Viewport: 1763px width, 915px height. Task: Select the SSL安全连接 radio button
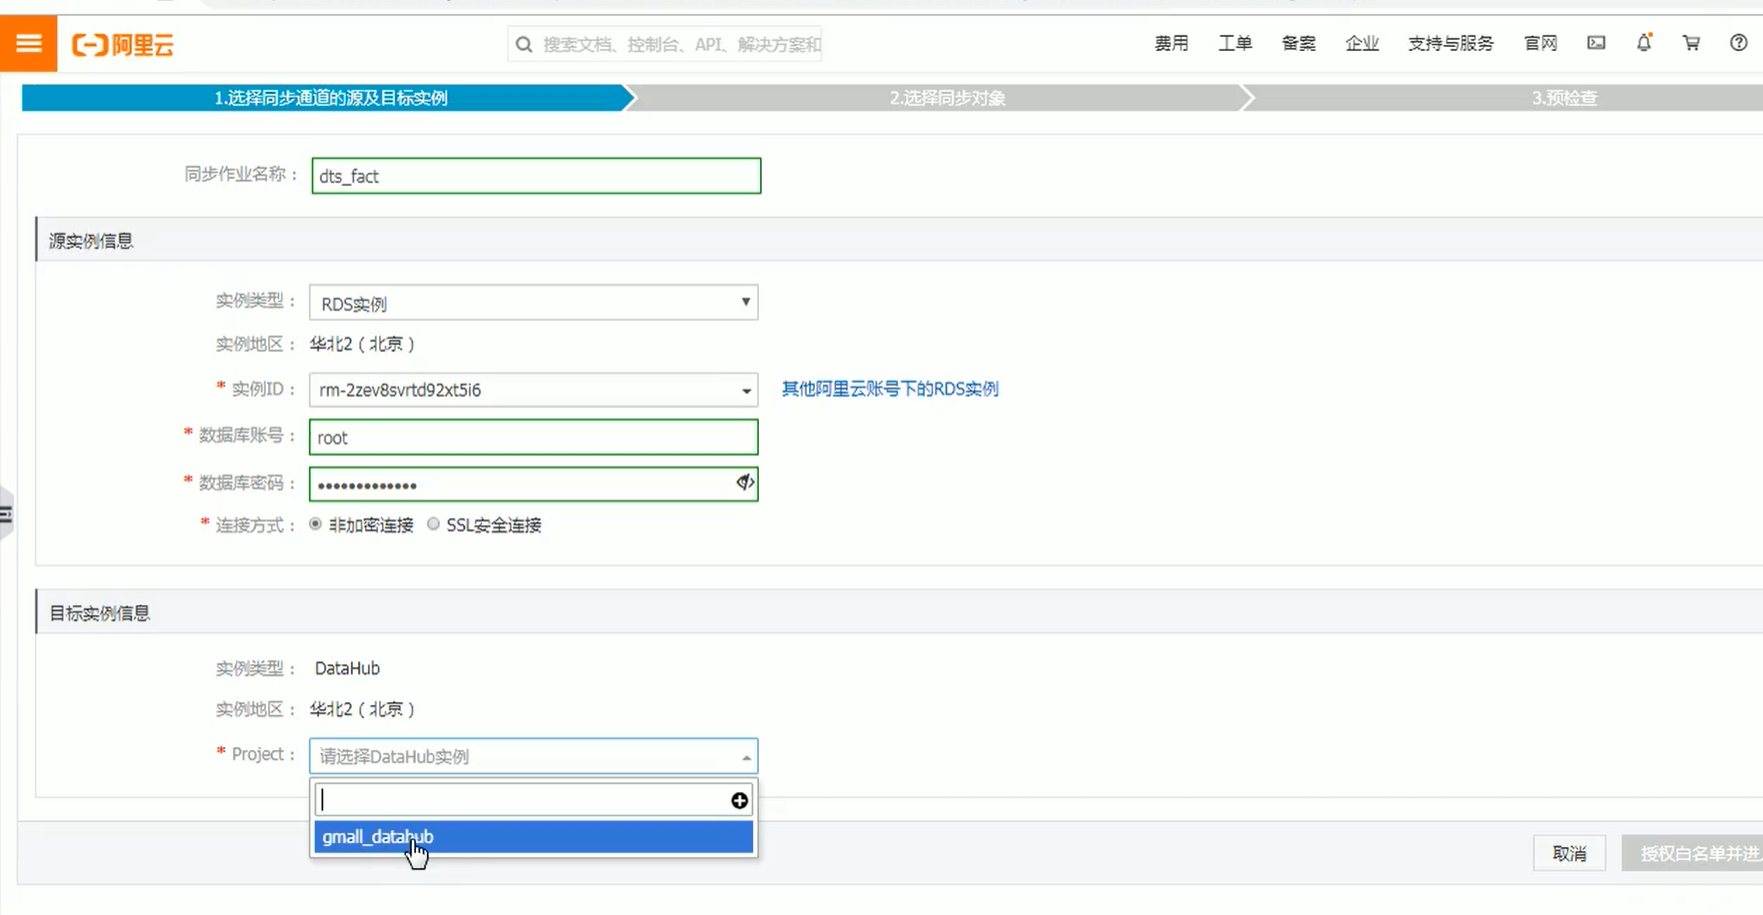click(433, 523)
